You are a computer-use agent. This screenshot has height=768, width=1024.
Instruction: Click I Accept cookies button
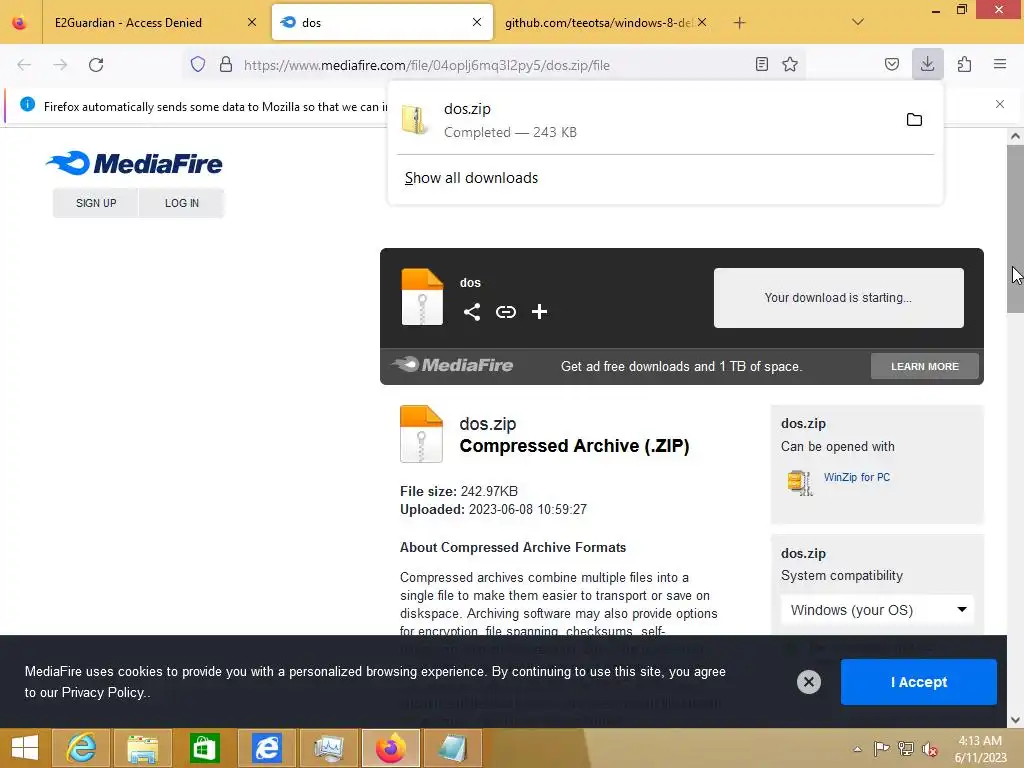coord(919,682)
